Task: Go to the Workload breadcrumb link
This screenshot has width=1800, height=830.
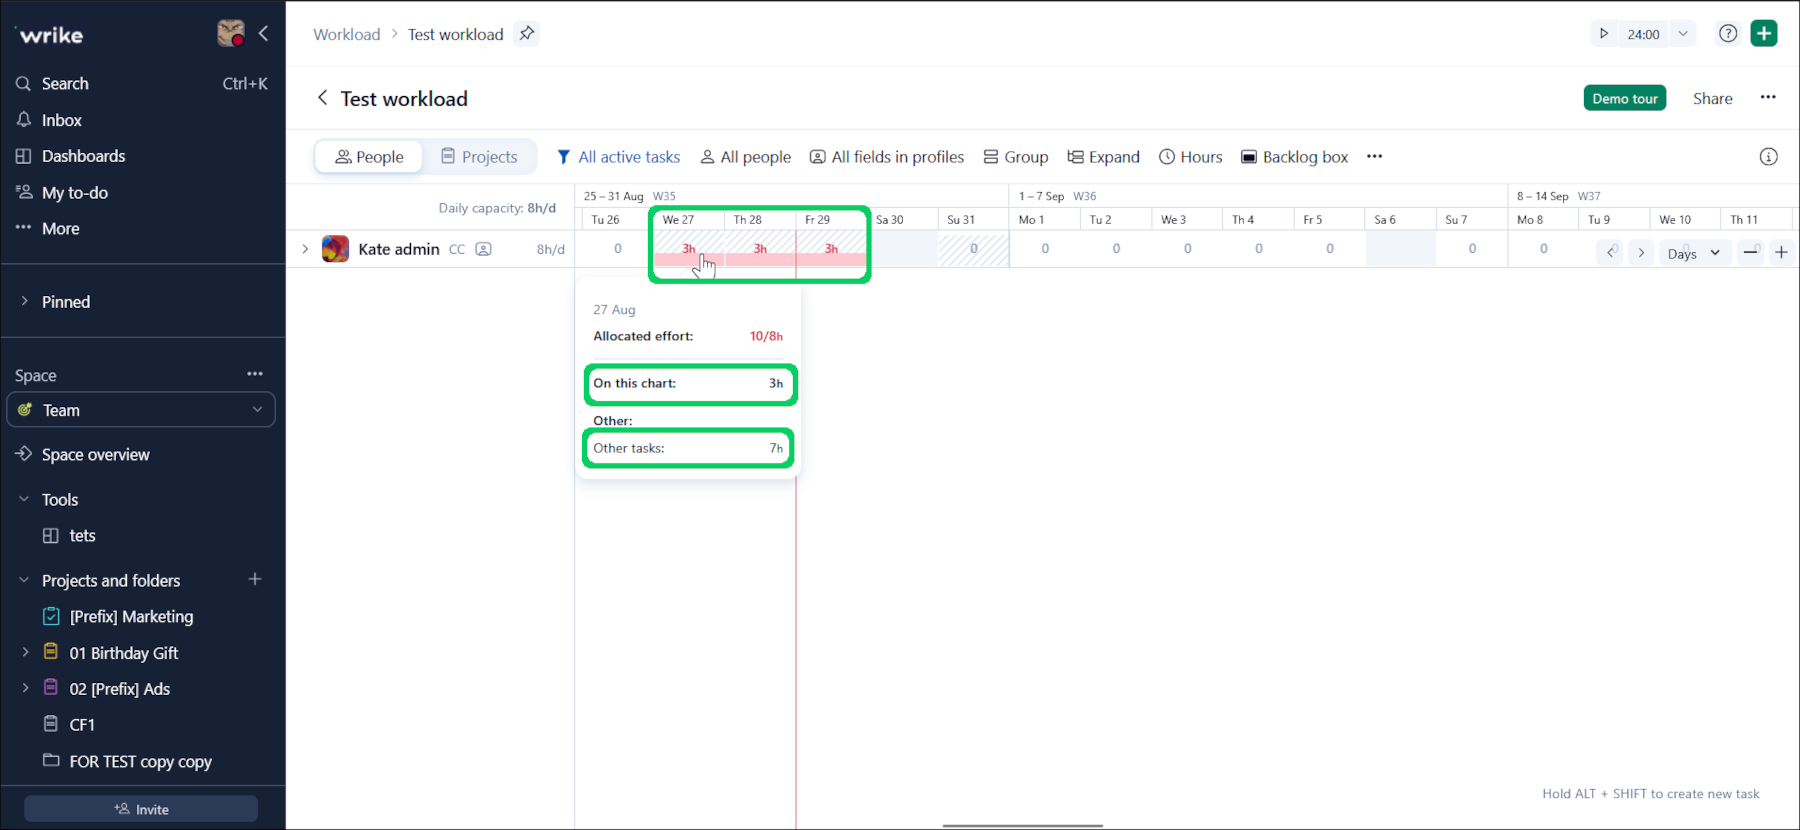Action: click(x=347, y=34)
